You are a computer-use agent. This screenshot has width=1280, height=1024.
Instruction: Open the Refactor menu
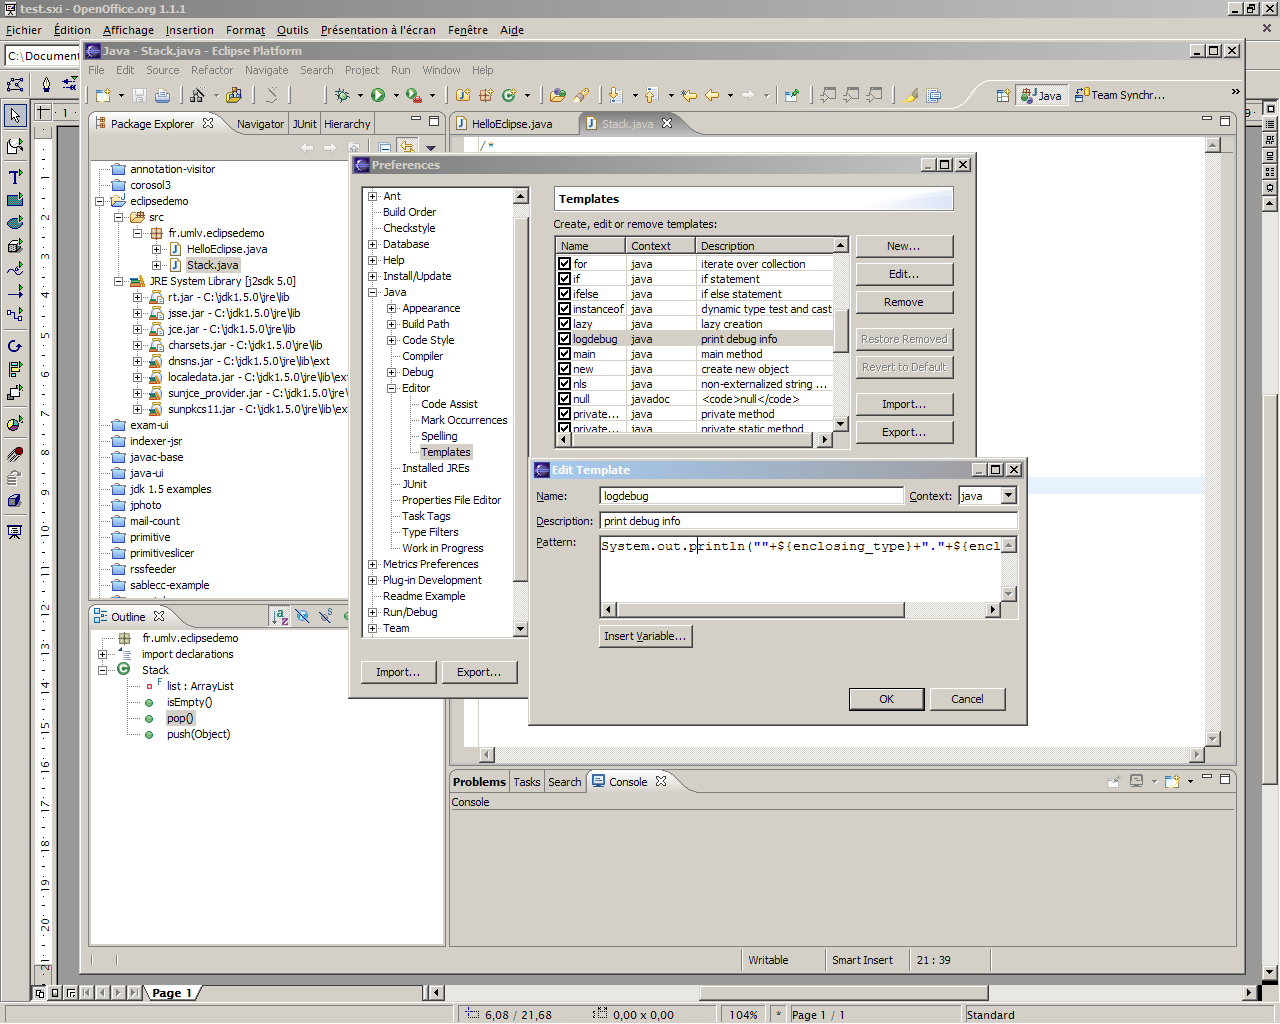point(211,70)
